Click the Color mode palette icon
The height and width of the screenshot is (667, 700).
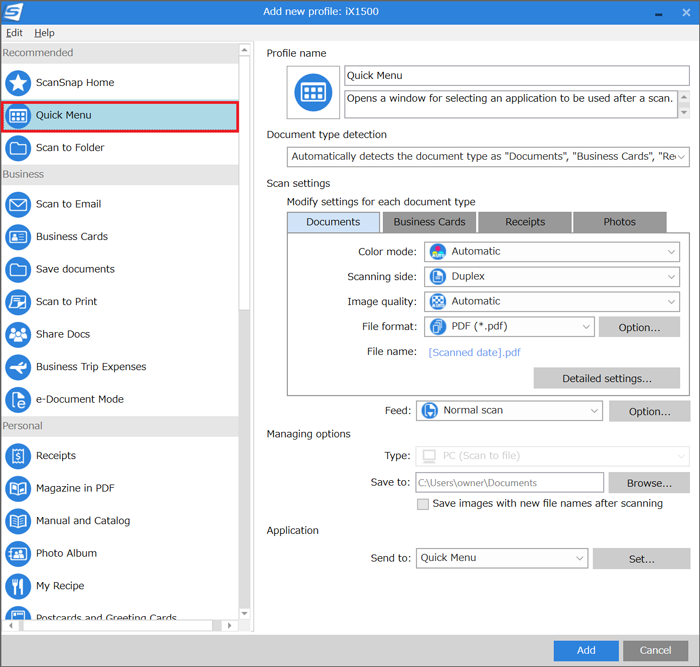438,252
